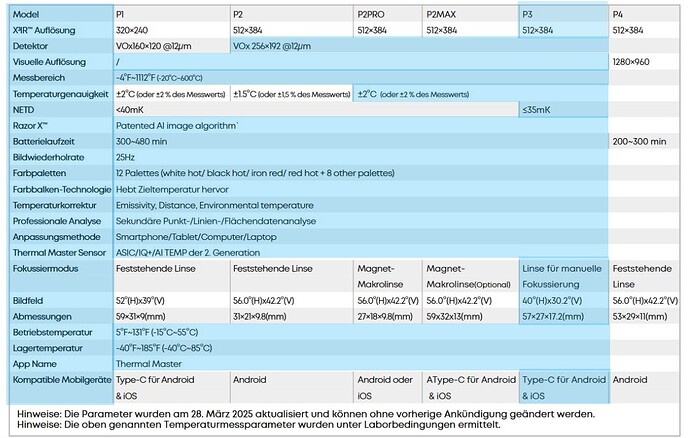Click the 'App Name' row label
690x438 pixels.
pos(35,364)
